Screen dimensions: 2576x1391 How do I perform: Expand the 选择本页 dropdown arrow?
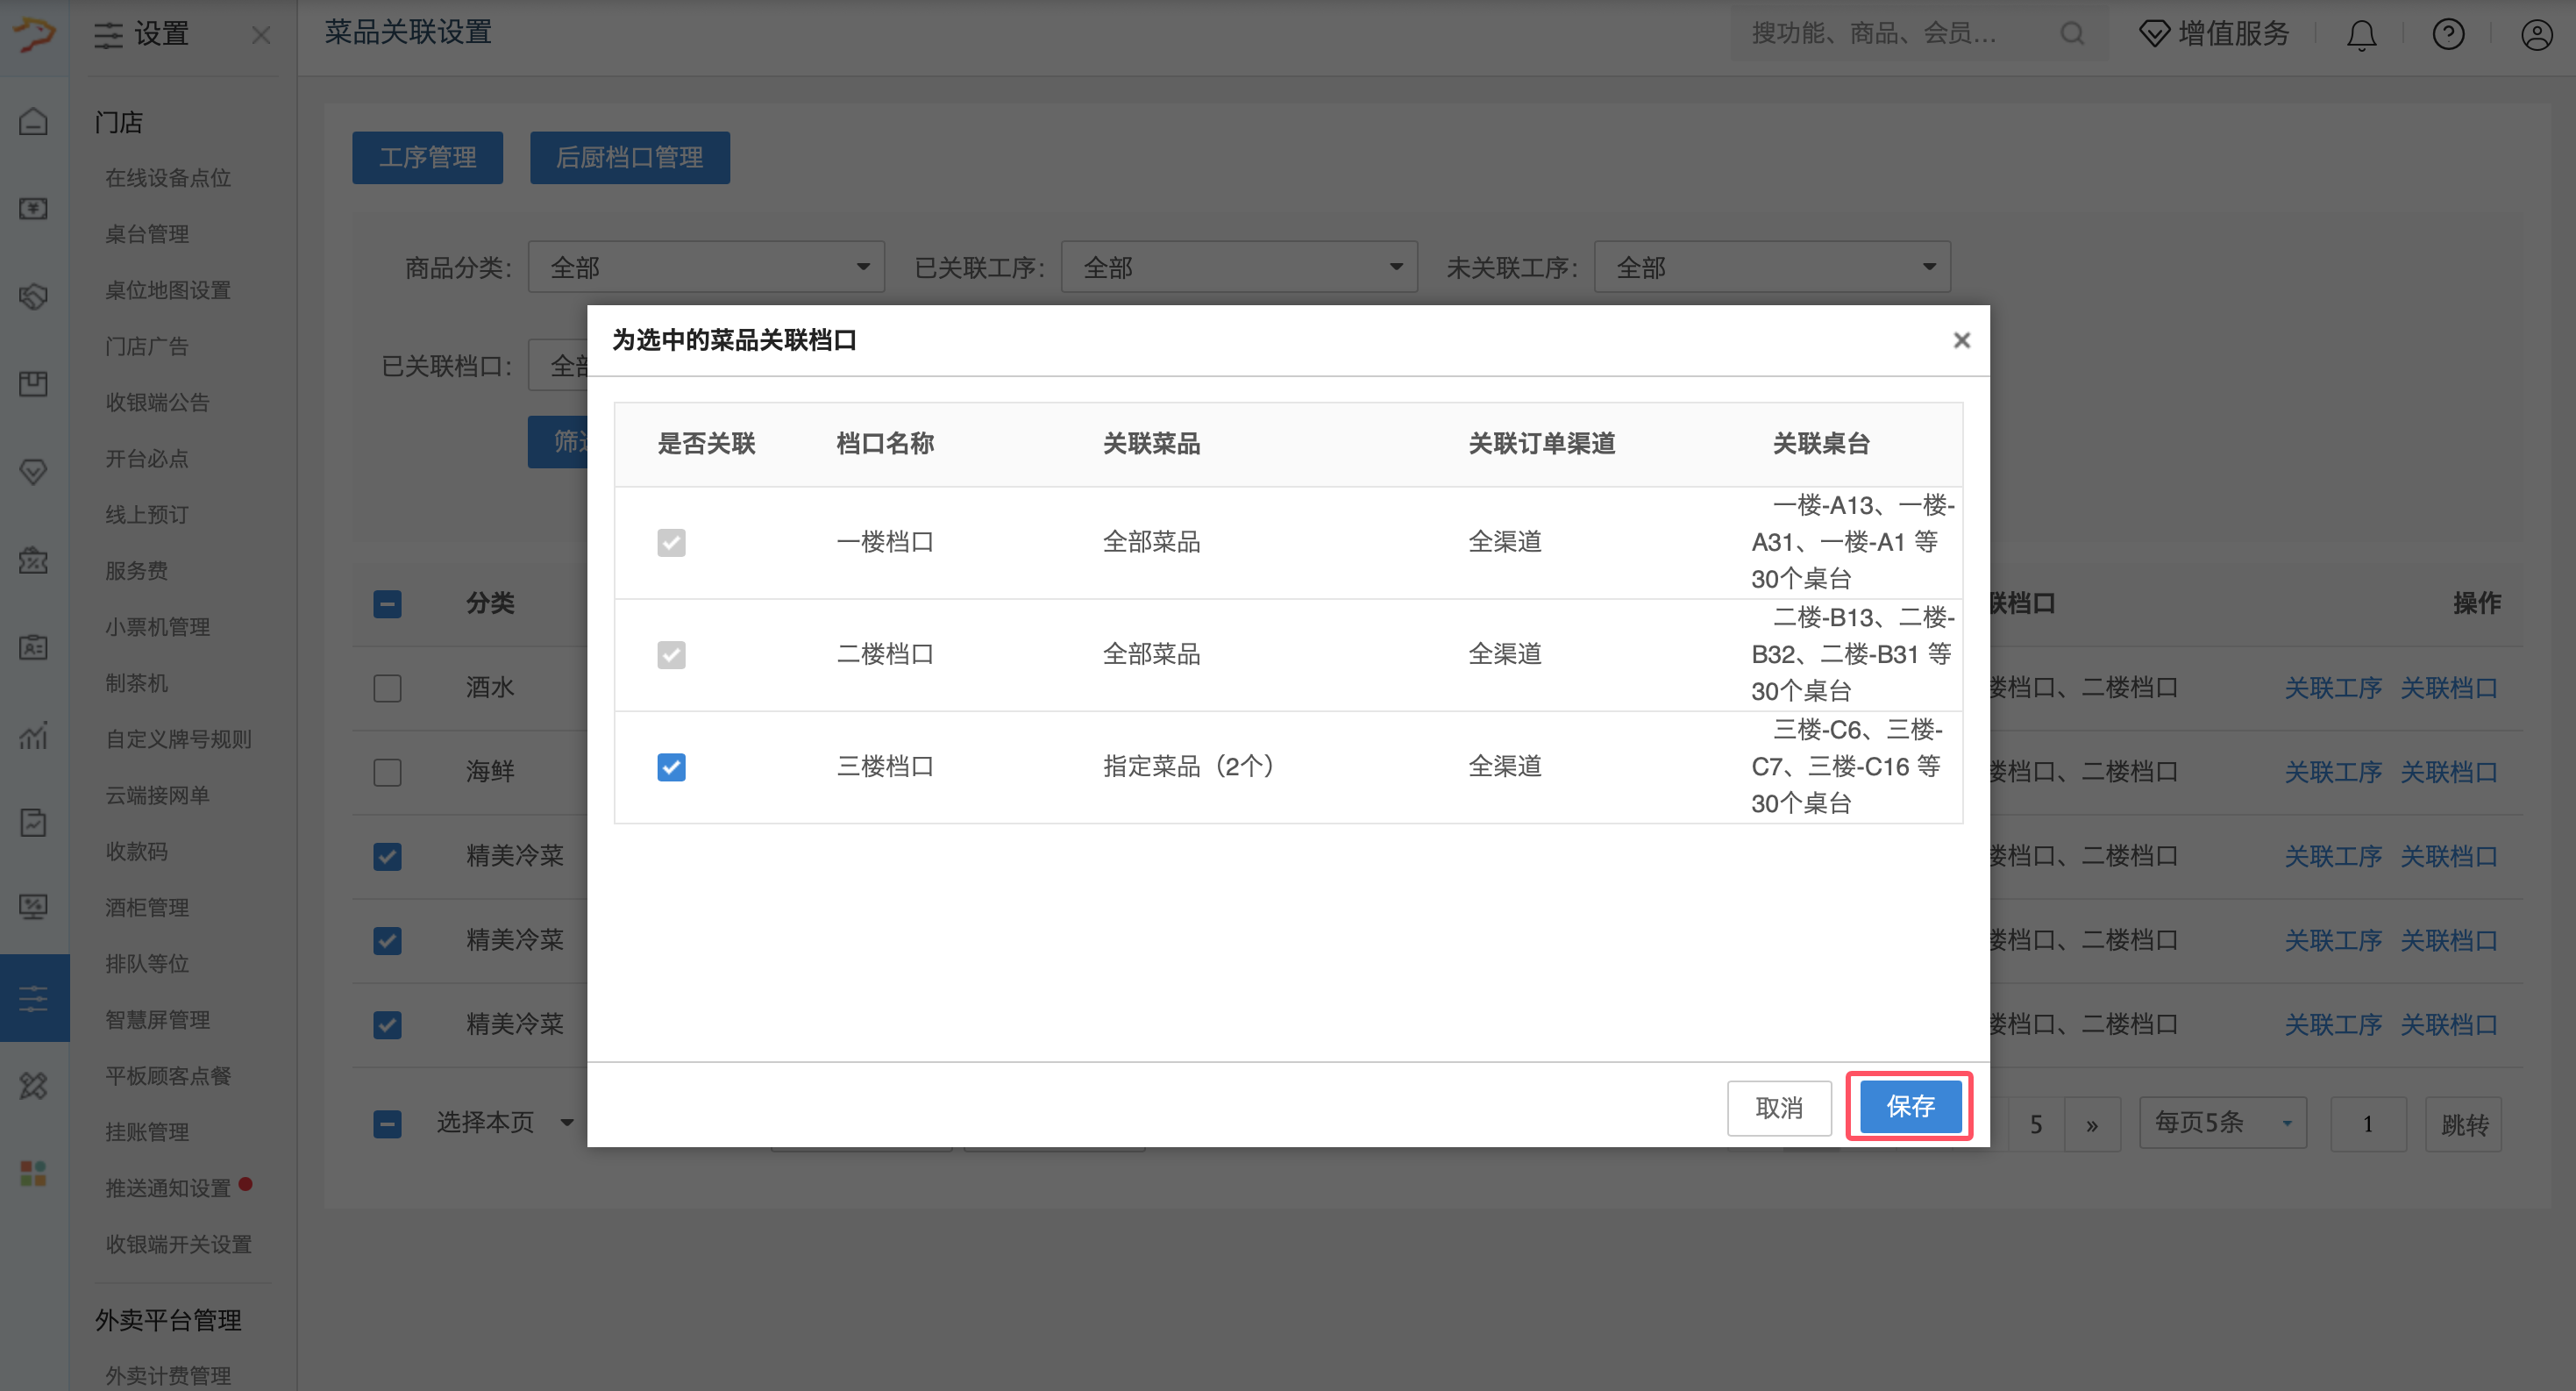point(567,1123)
